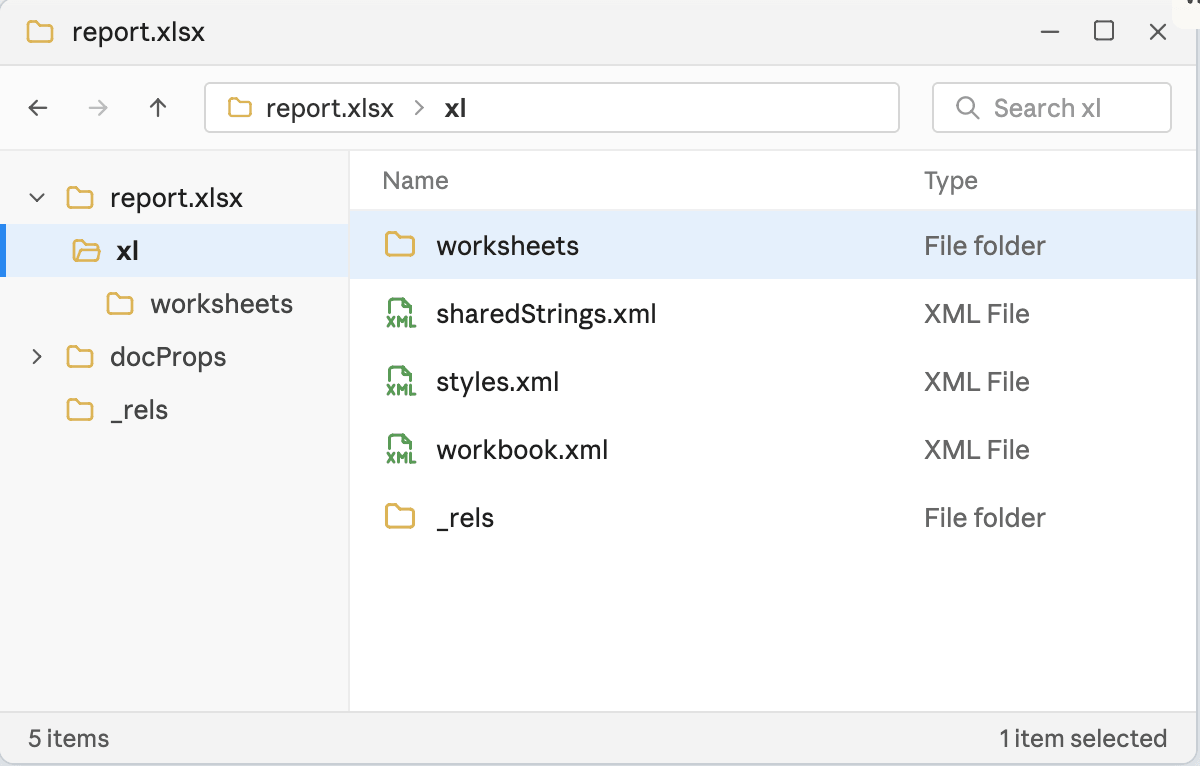Click _rels folder icon in file list
The image size is (1200, 766).
(x=400, y=517)
